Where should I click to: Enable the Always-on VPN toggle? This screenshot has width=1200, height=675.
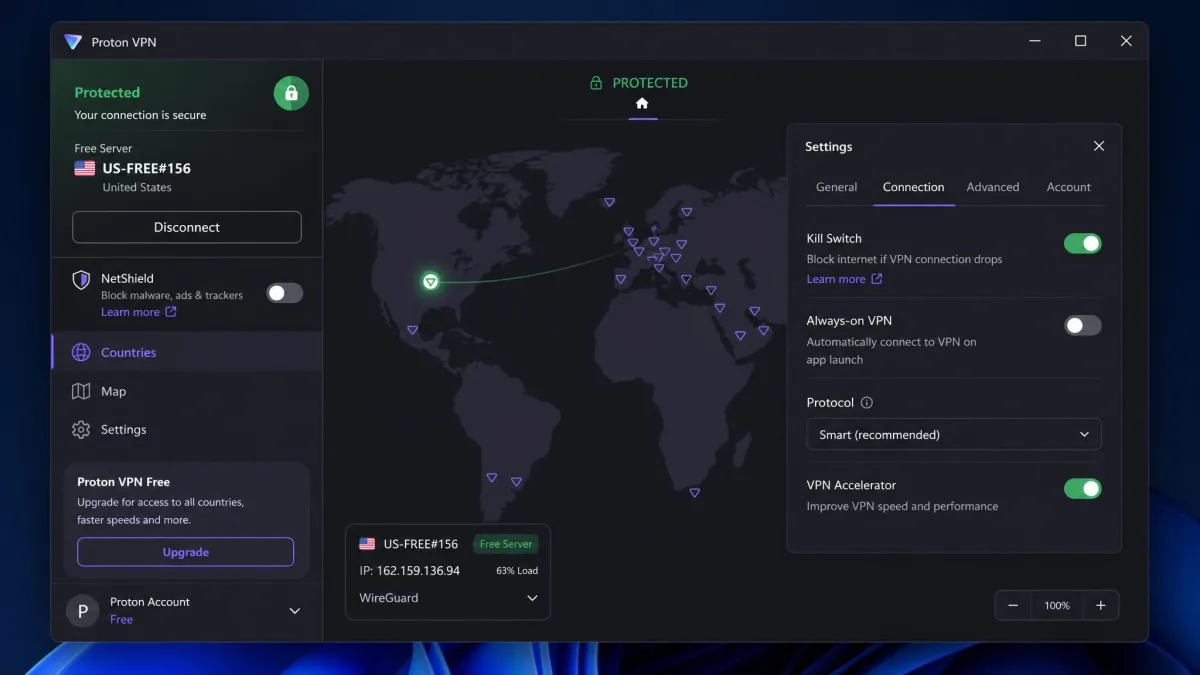pos(1082,325)
